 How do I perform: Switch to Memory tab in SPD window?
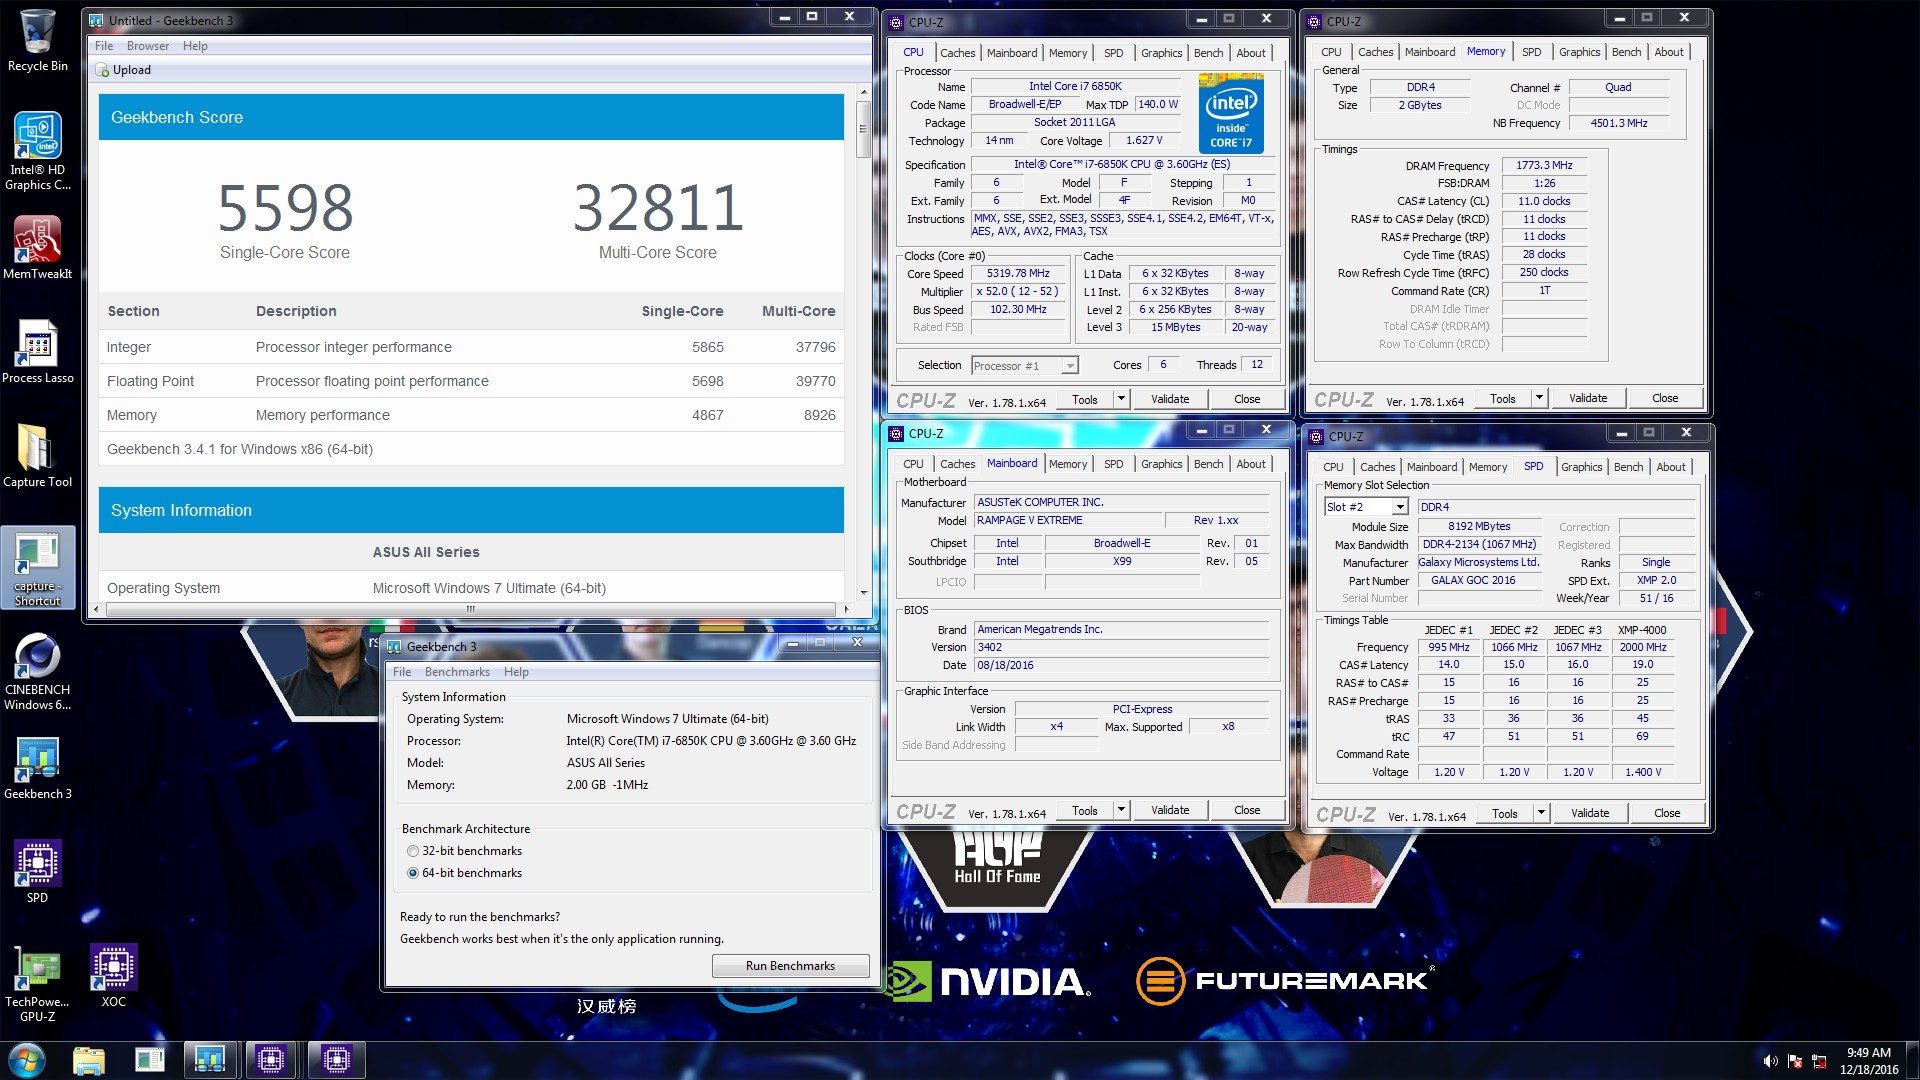click(1488, 467)
